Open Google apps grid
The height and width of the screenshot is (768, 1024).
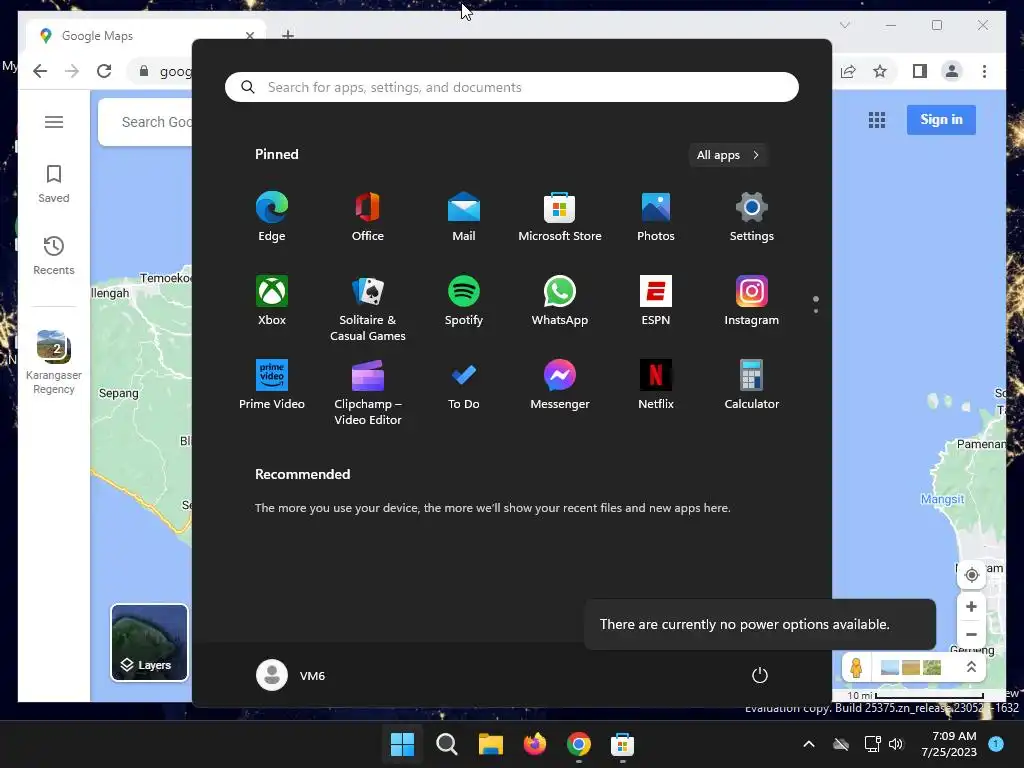(x=877, y=120)
